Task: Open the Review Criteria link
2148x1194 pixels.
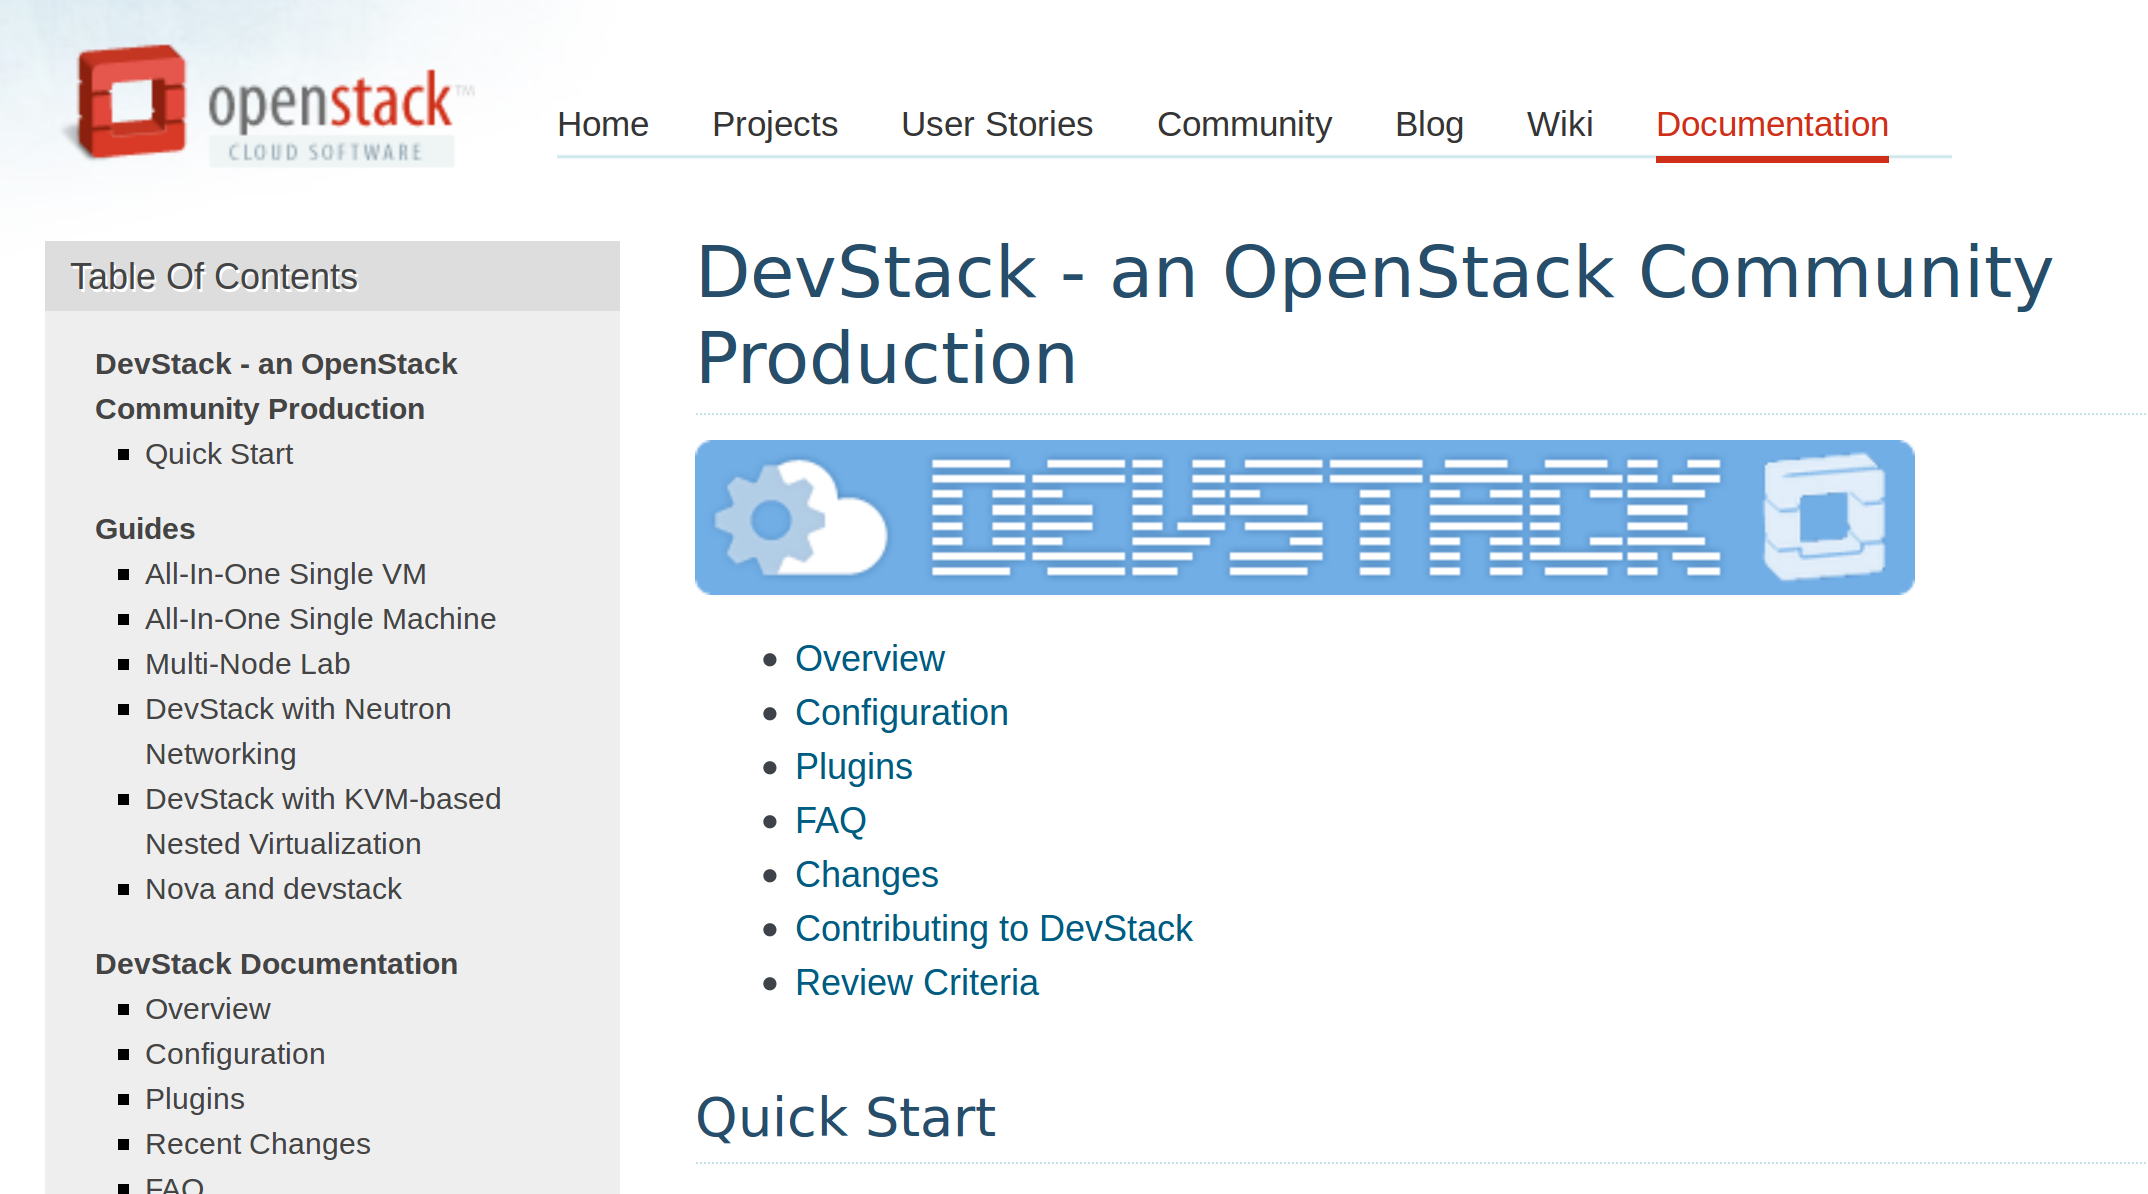Action: [x=916, y=983]
